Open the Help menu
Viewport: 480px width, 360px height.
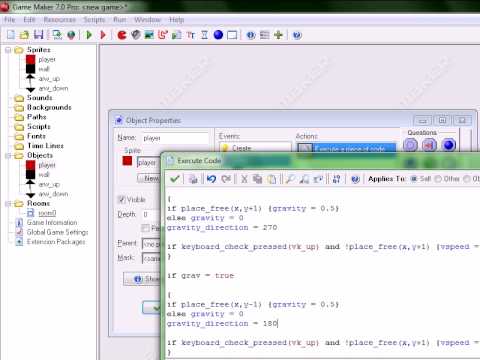(x=177, y=20)
